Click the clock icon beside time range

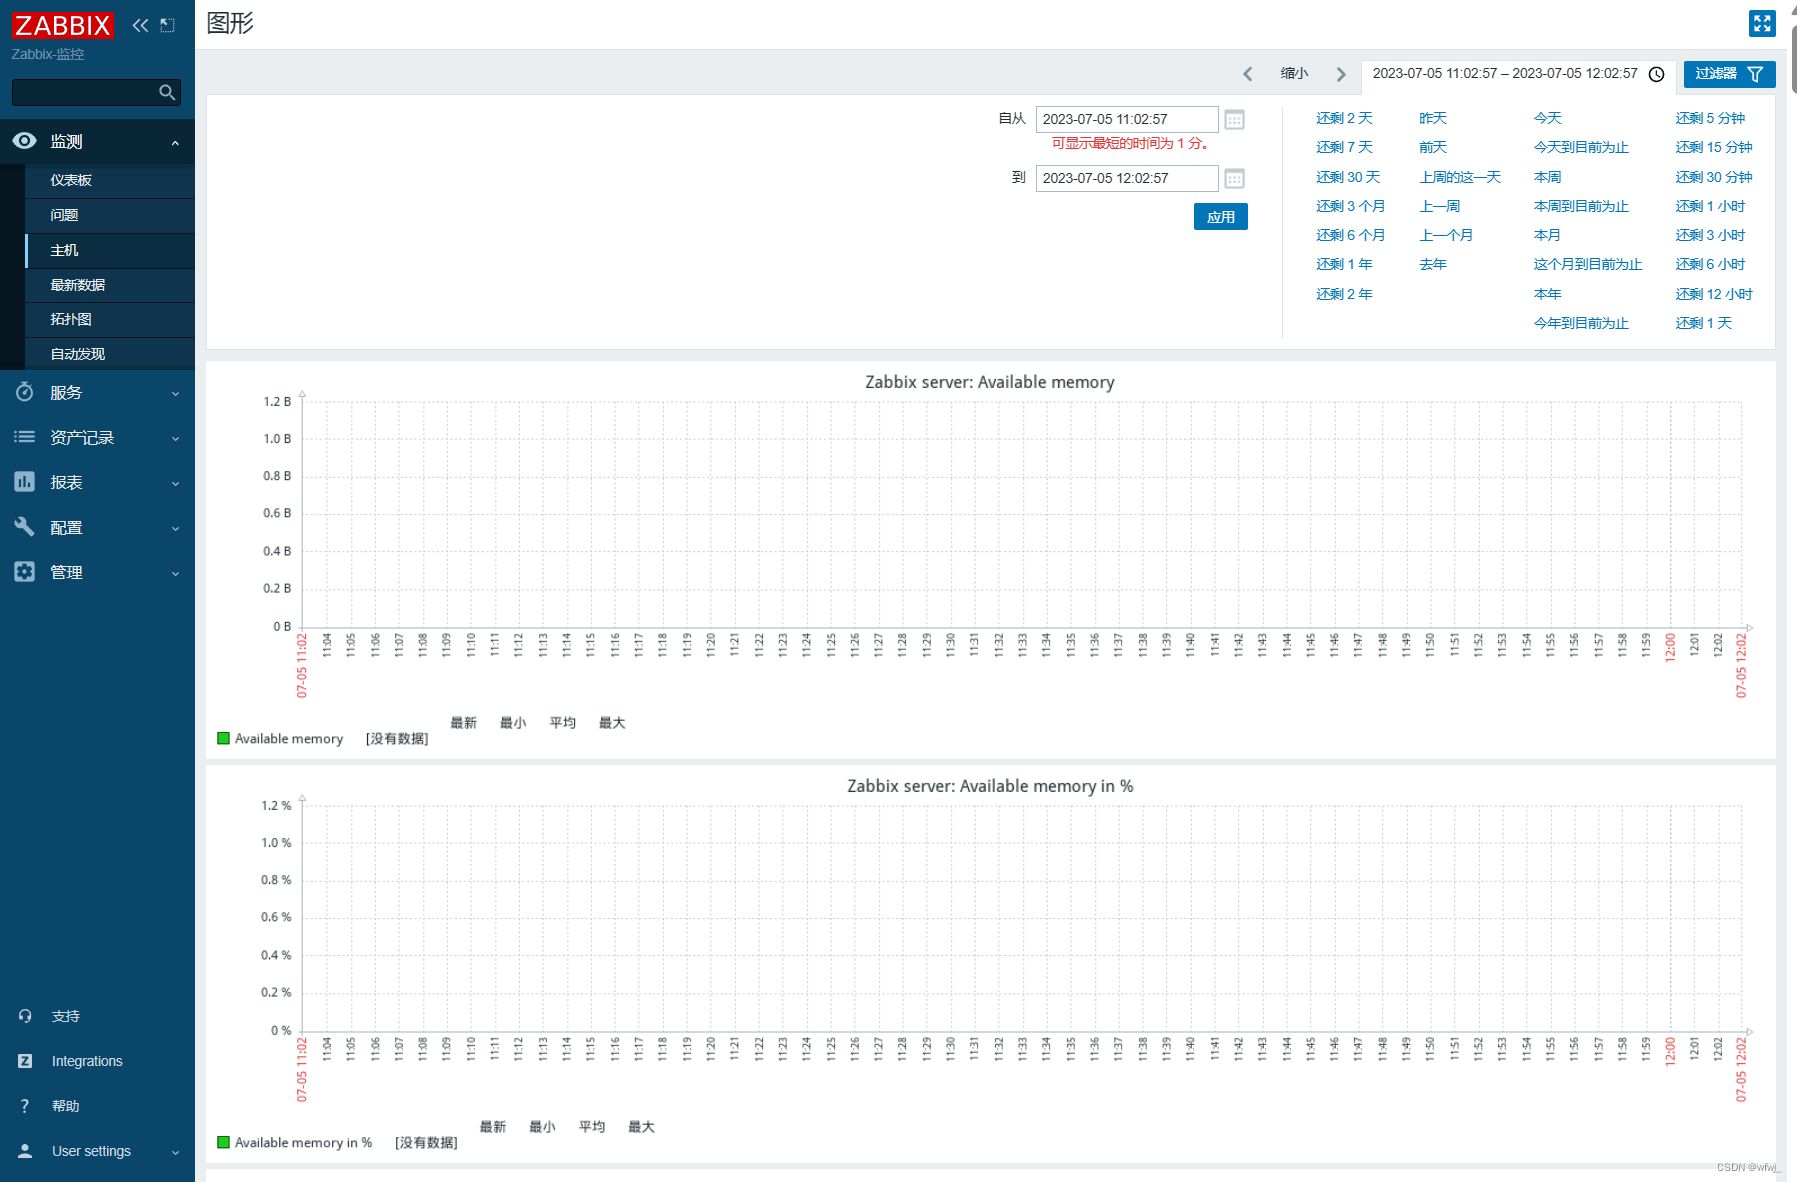[1656, 74]
